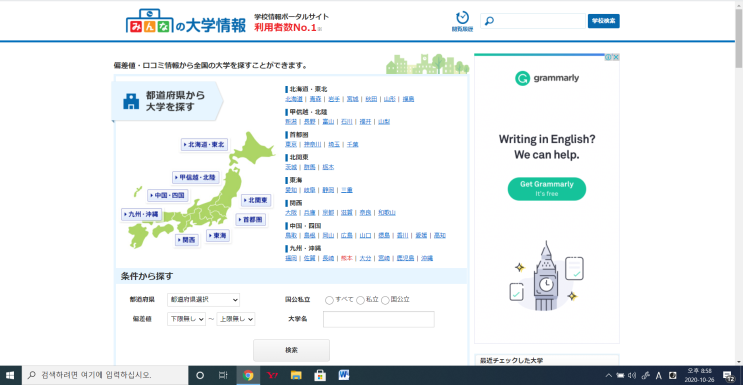
Task: Click the 首都圏 region label on the map
Action: pos(251,220)
